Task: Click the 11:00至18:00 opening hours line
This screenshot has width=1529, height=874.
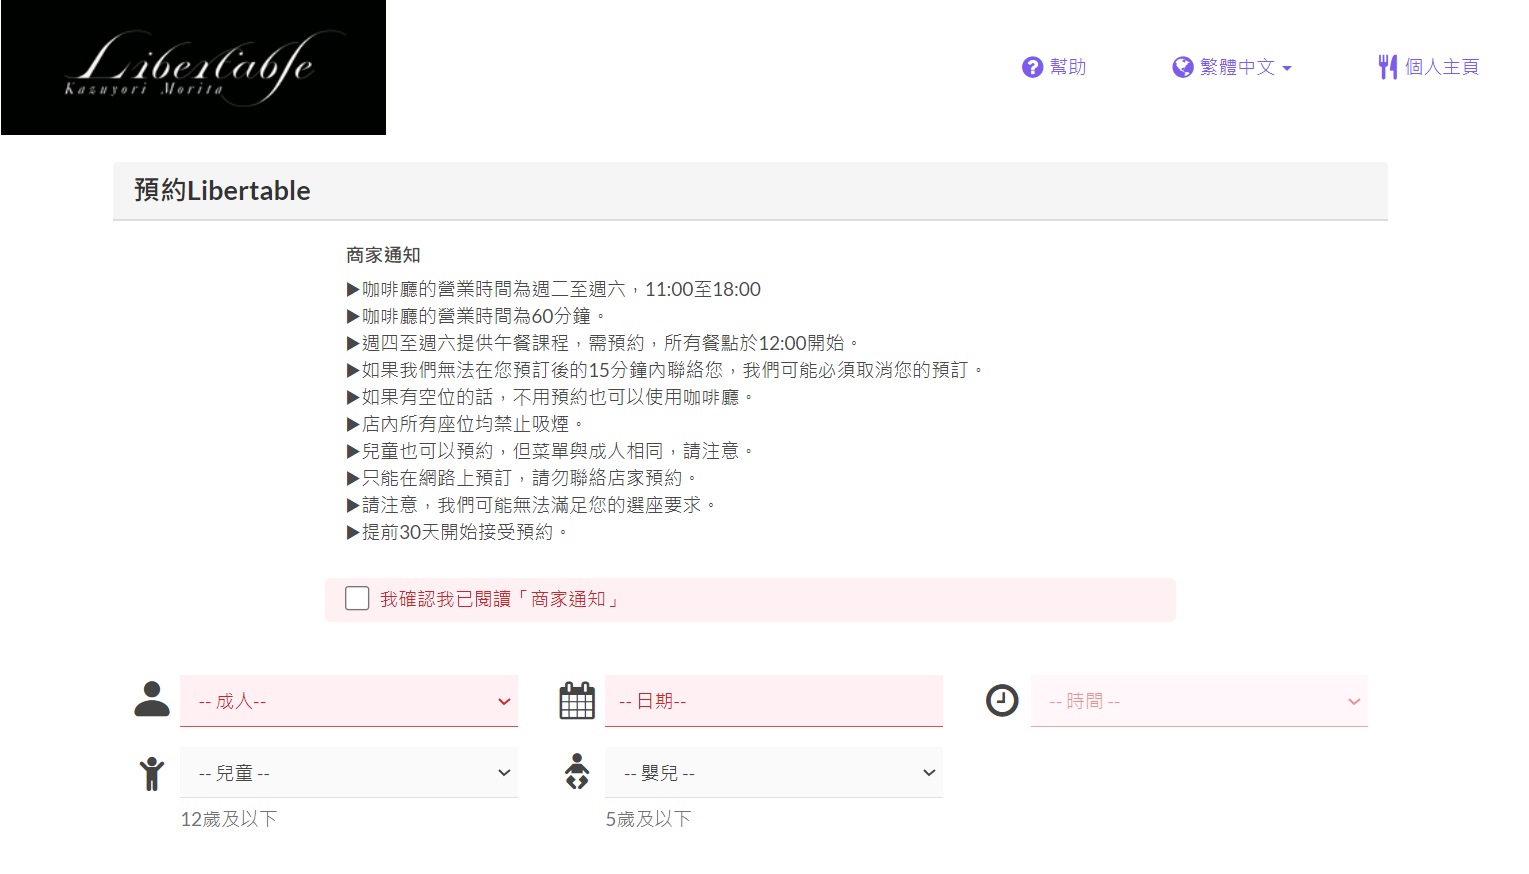Action: coord(553,289)
